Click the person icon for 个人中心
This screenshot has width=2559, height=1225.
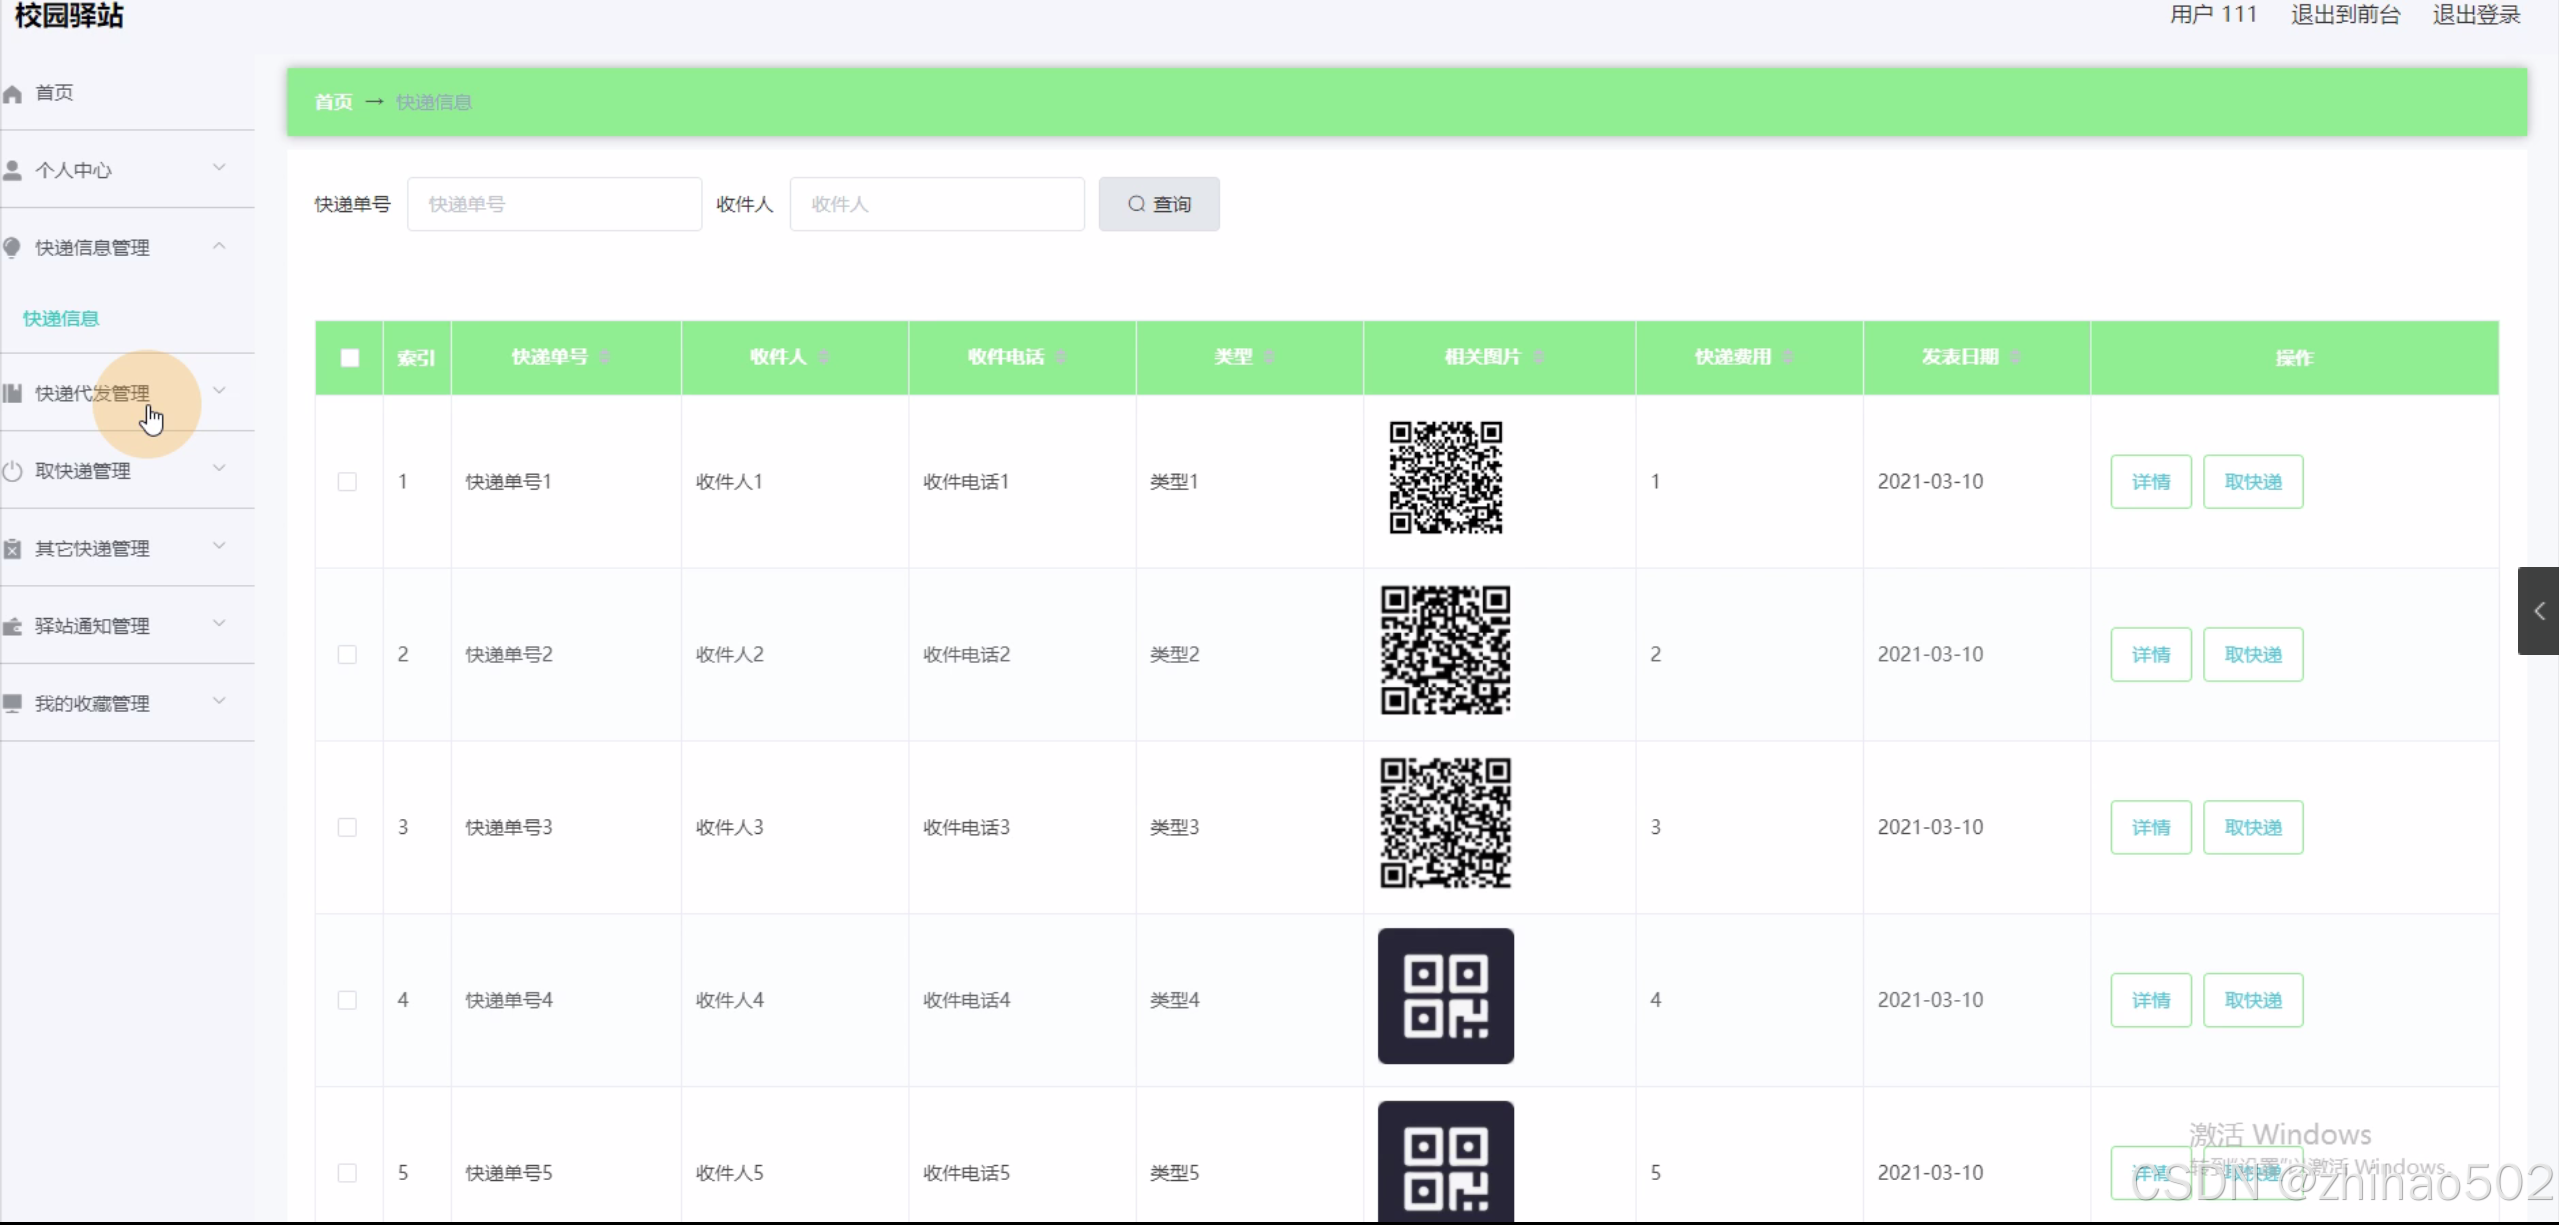click(13, 171)
